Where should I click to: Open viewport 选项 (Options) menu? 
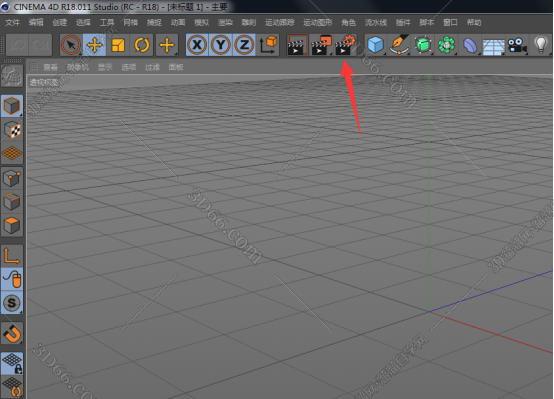[x=129, y=67]
